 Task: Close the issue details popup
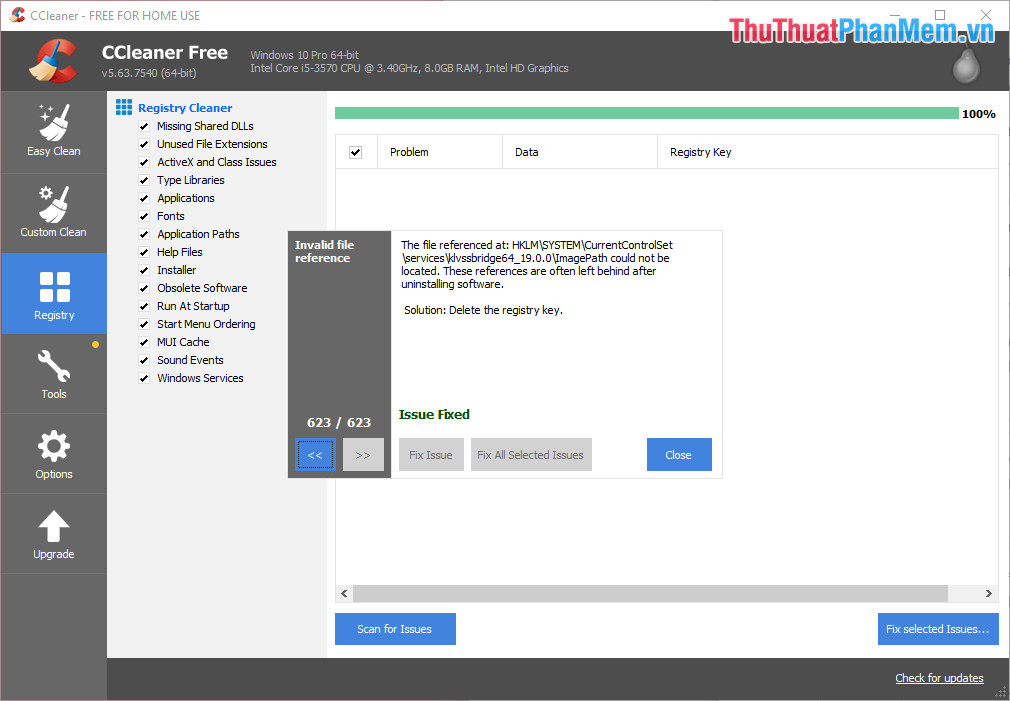point(679,454)
